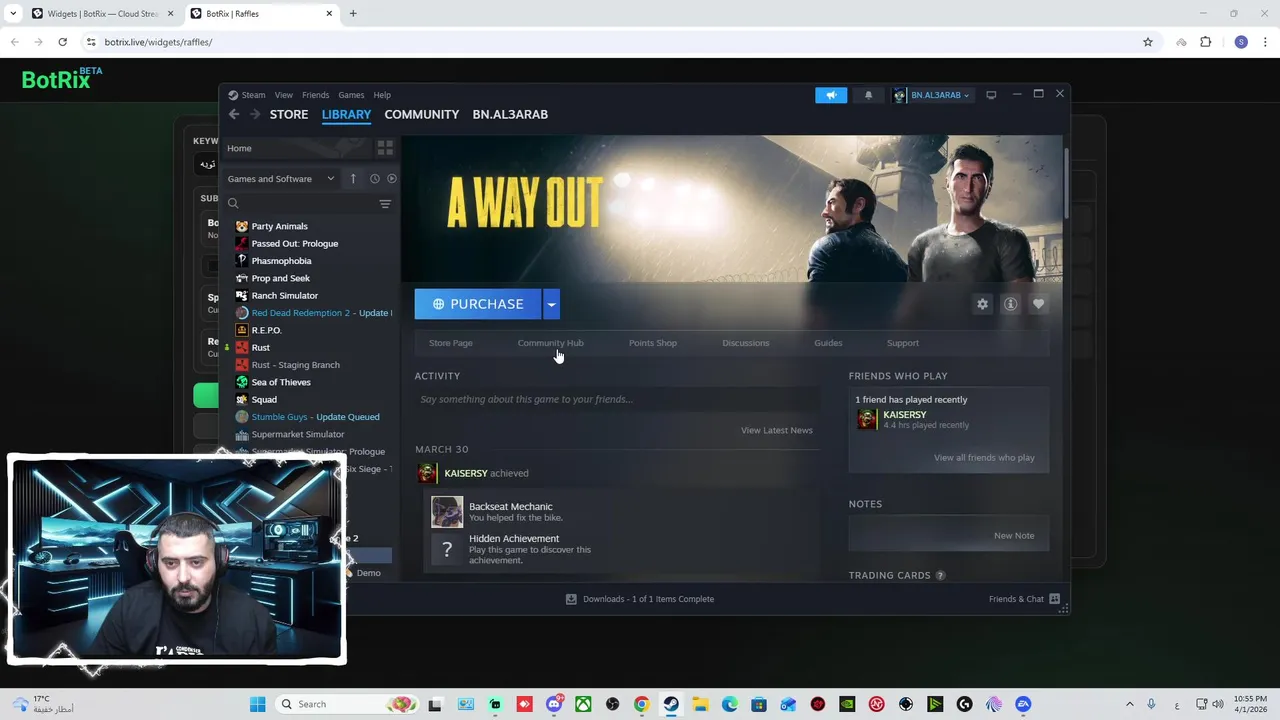The width and height of the screenshot is (1280, 720).
Task: Expand Purchase button dropdown arrow
Action: [x=551, y=304]
